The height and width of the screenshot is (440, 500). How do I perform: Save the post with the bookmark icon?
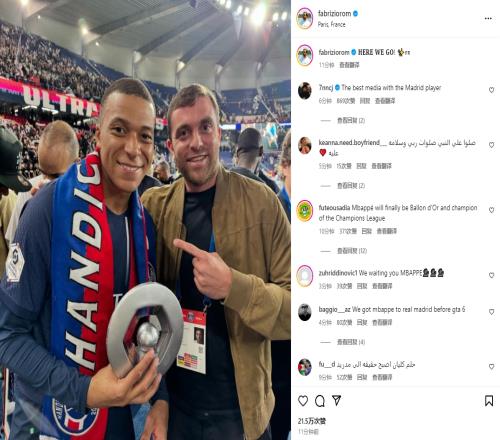click(x=489, y=401)
